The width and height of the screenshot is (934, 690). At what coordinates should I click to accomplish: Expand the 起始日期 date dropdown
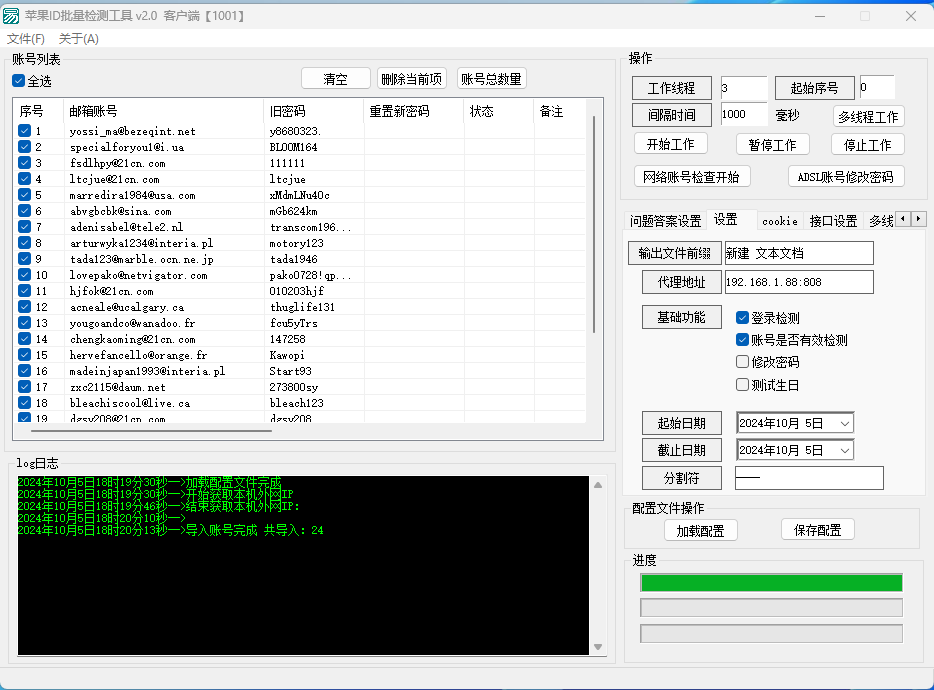tap(844, 424)
